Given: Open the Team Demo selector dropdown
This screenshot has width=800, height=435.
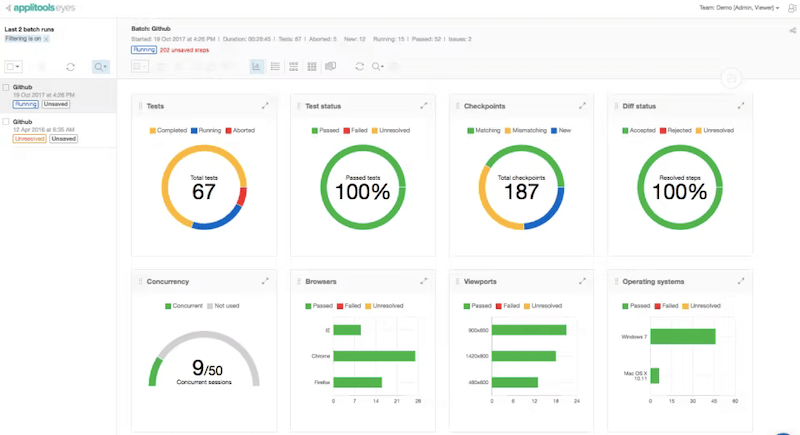Looking at the screenshot, I should click(739, 8).
